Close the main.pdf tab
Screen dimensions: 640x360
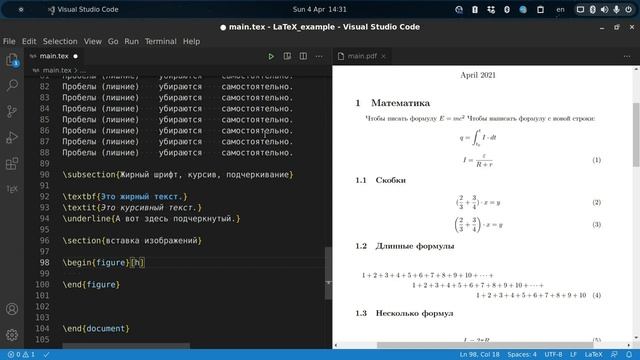coord(383,56)
